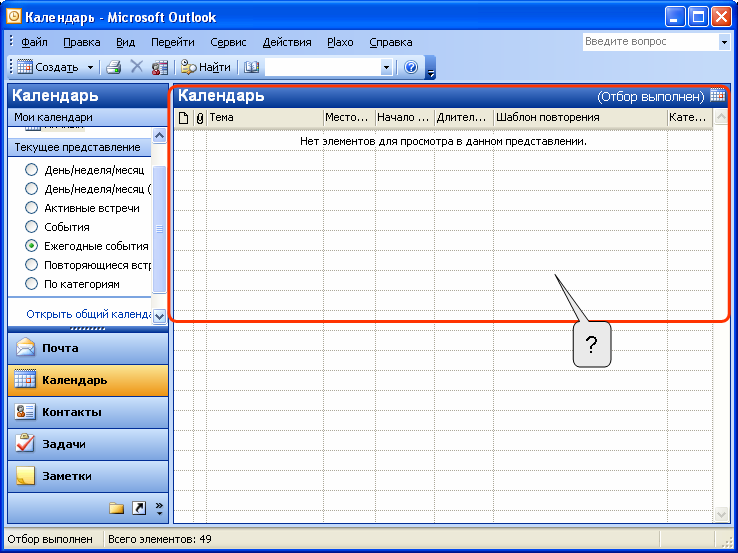Click the list scroll up arrow
Screen dimensions: 738x553
coord(721,117)
